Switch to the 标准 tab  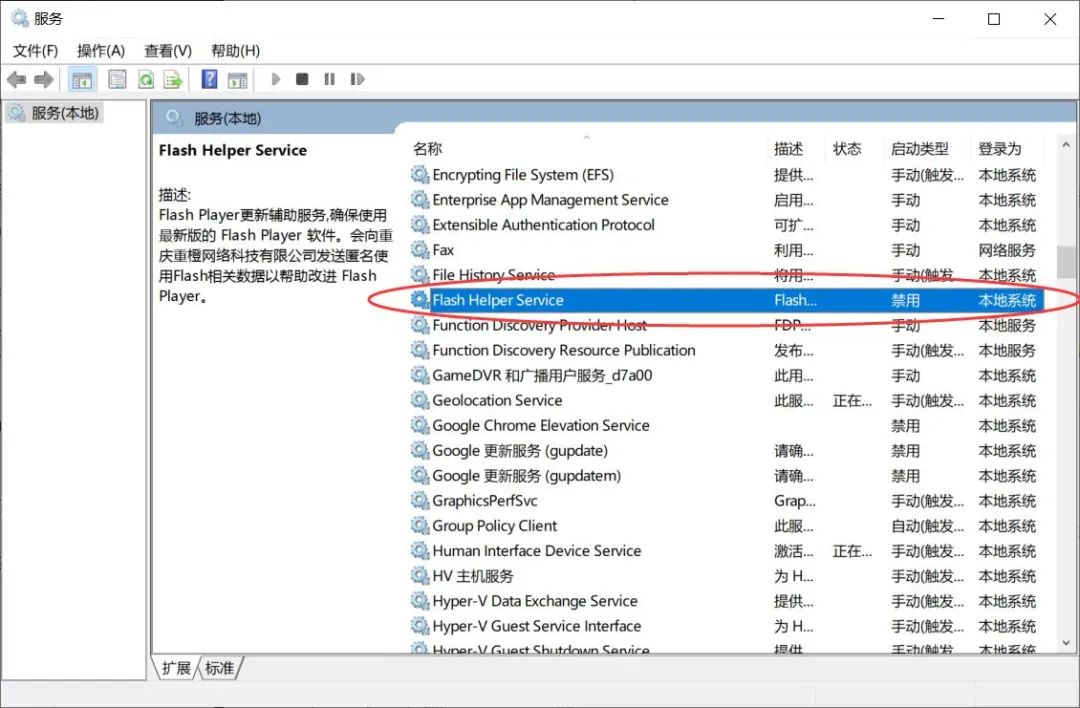[220, 668]
